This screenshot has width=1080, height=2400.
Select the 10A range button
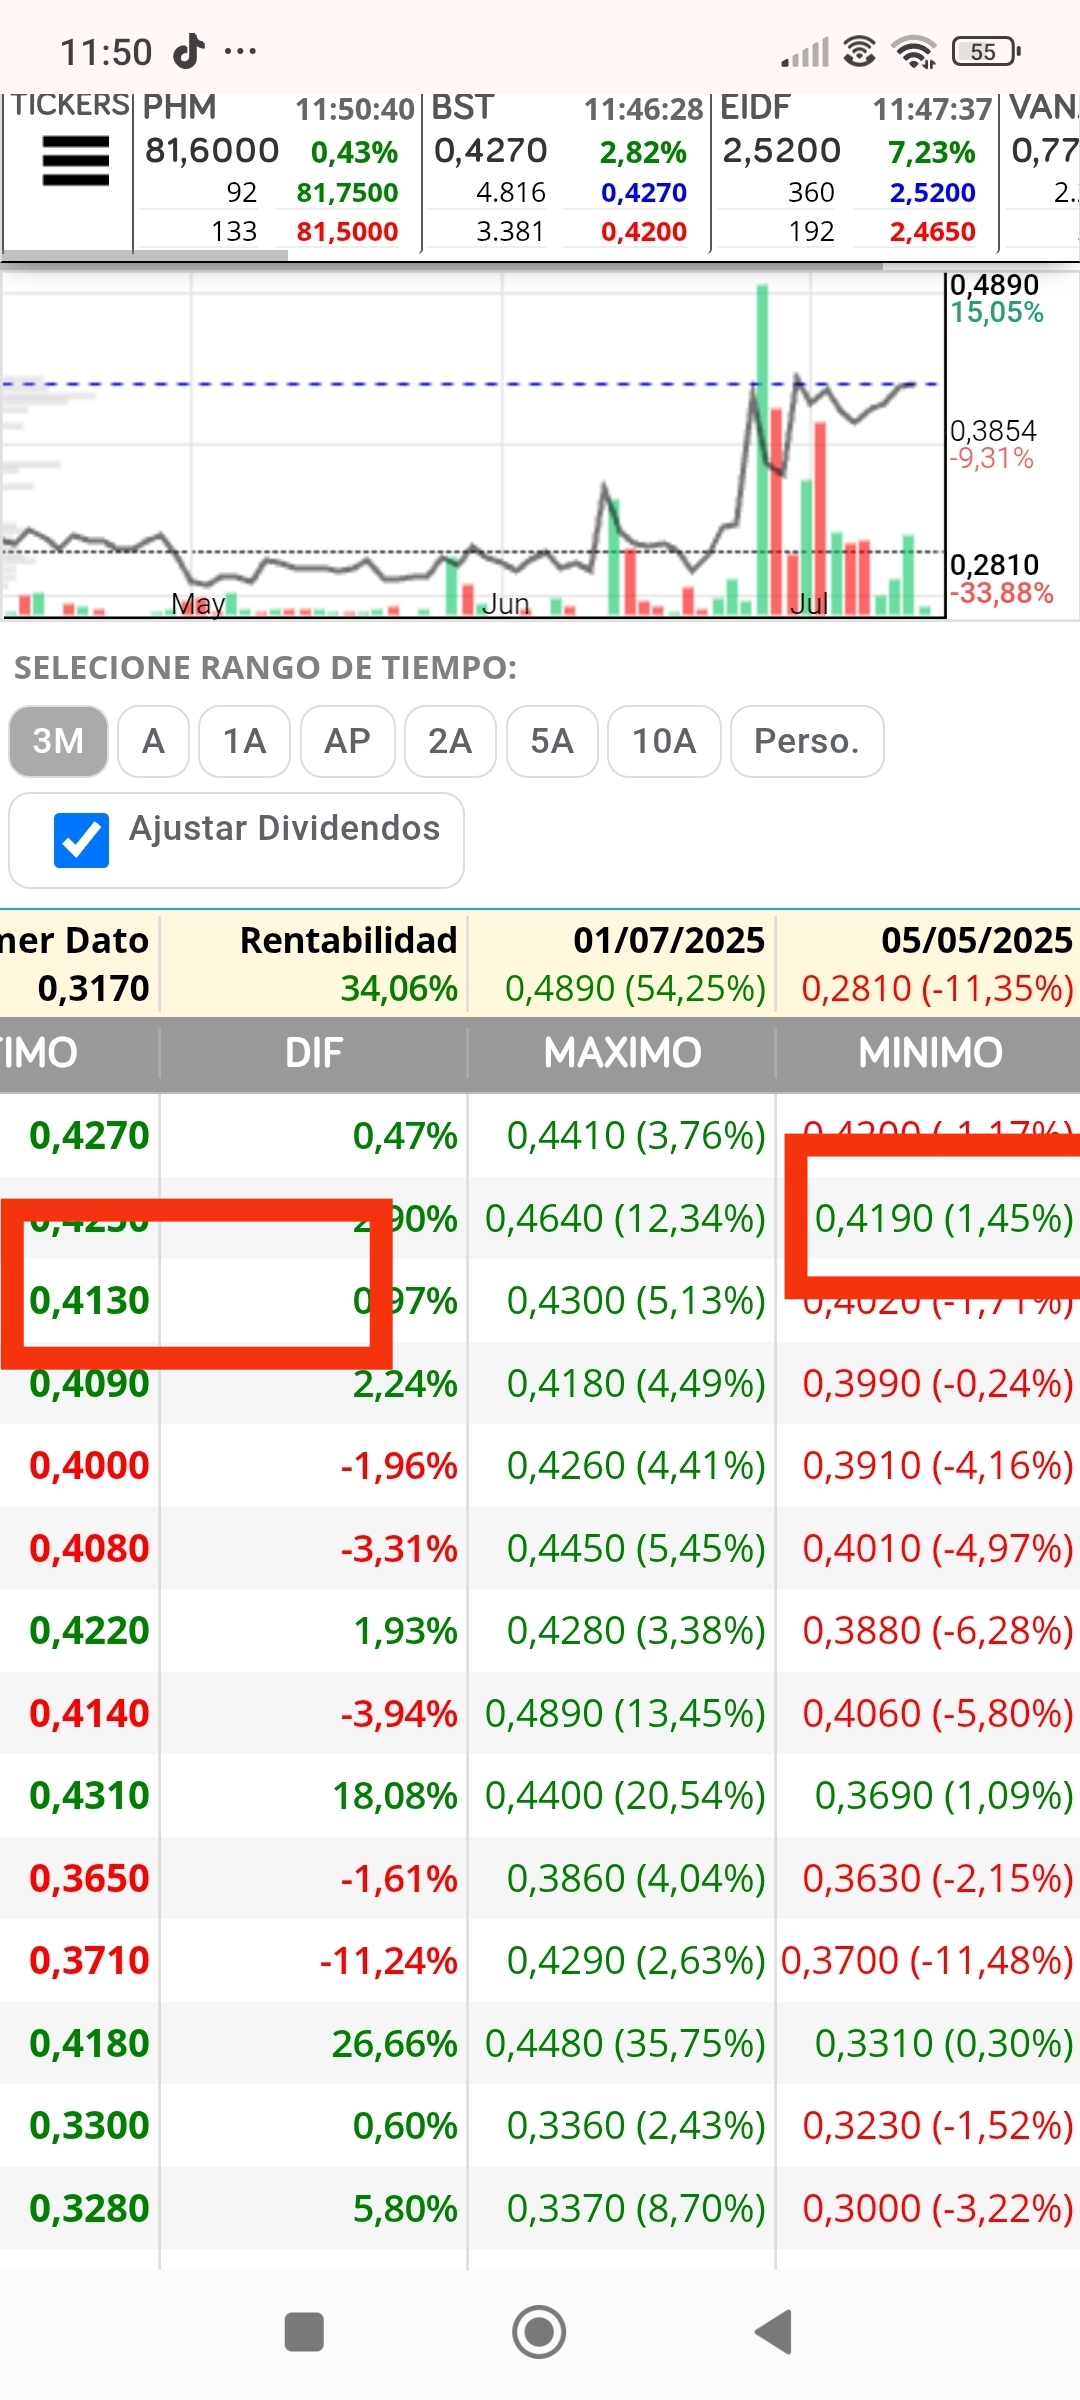pos(664,741)
